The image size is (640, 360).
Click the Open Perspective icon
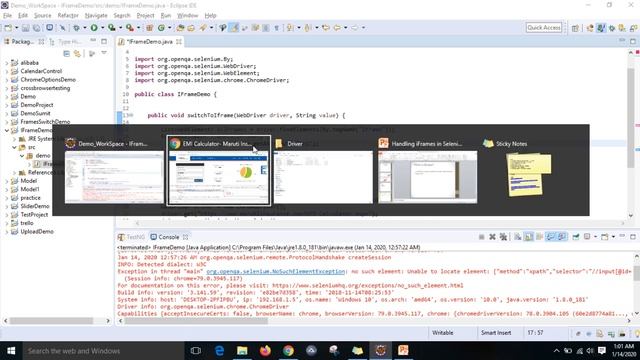point(575,28)
